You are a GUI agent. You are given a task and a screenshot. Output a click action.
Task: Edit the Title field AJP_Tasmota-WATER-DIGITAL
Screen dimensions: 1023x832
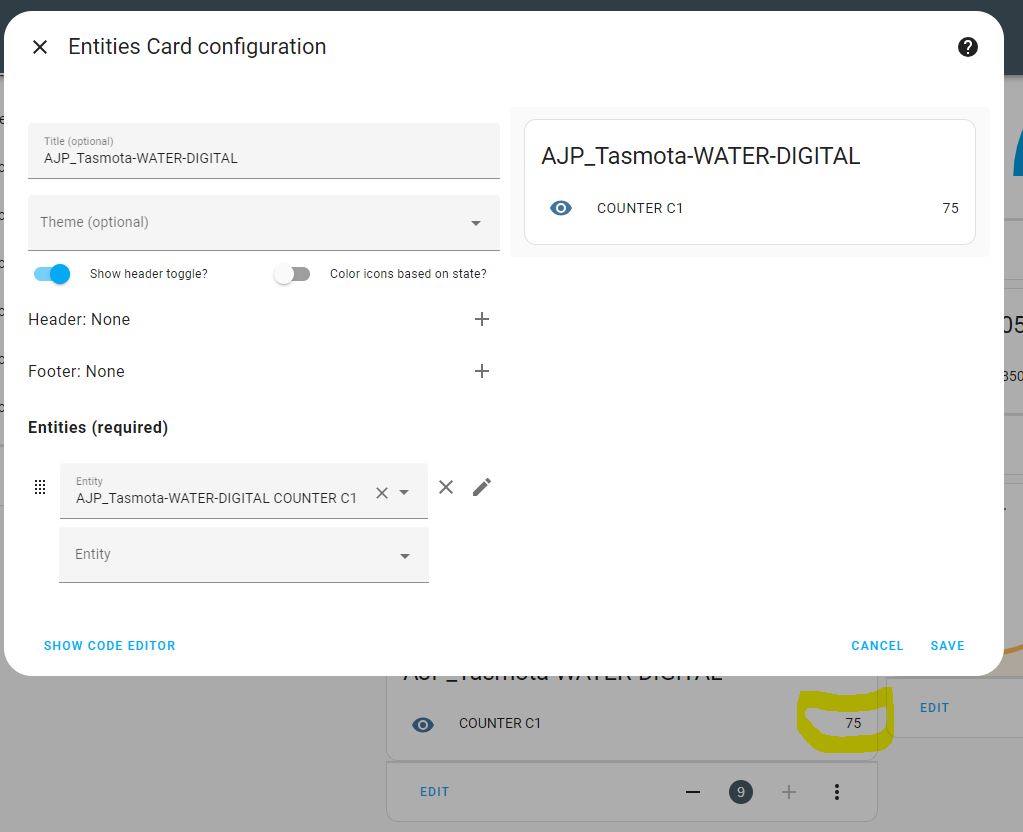pyautogui.click(x=264, y=151)
